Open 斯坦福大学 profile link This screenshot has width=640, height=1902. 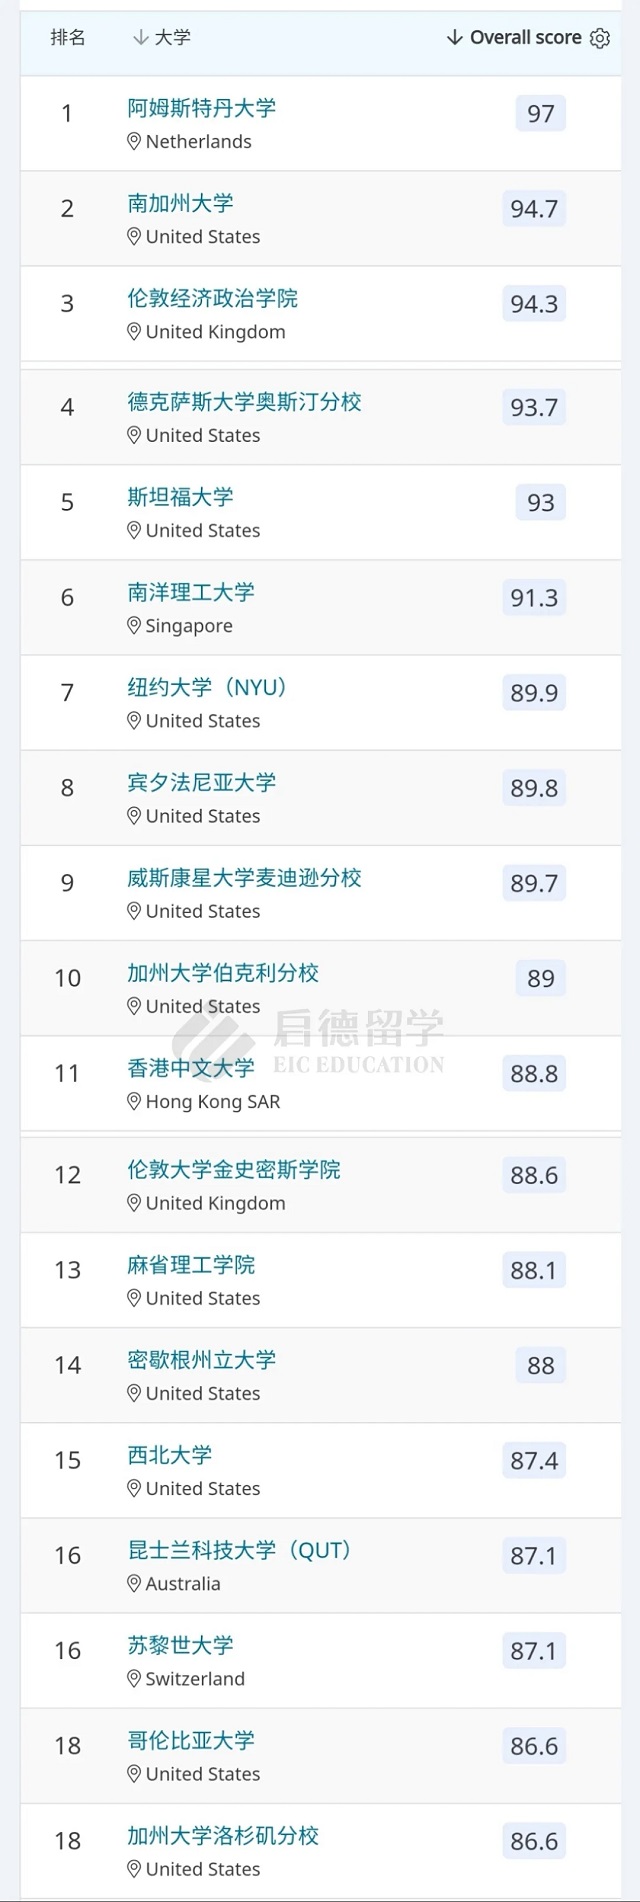coord(180,497)
